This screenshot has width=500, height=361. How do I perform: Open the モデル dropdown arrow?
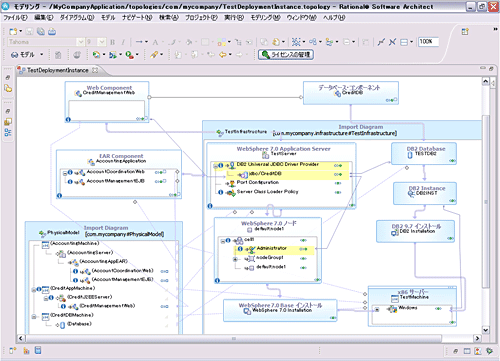42,55
